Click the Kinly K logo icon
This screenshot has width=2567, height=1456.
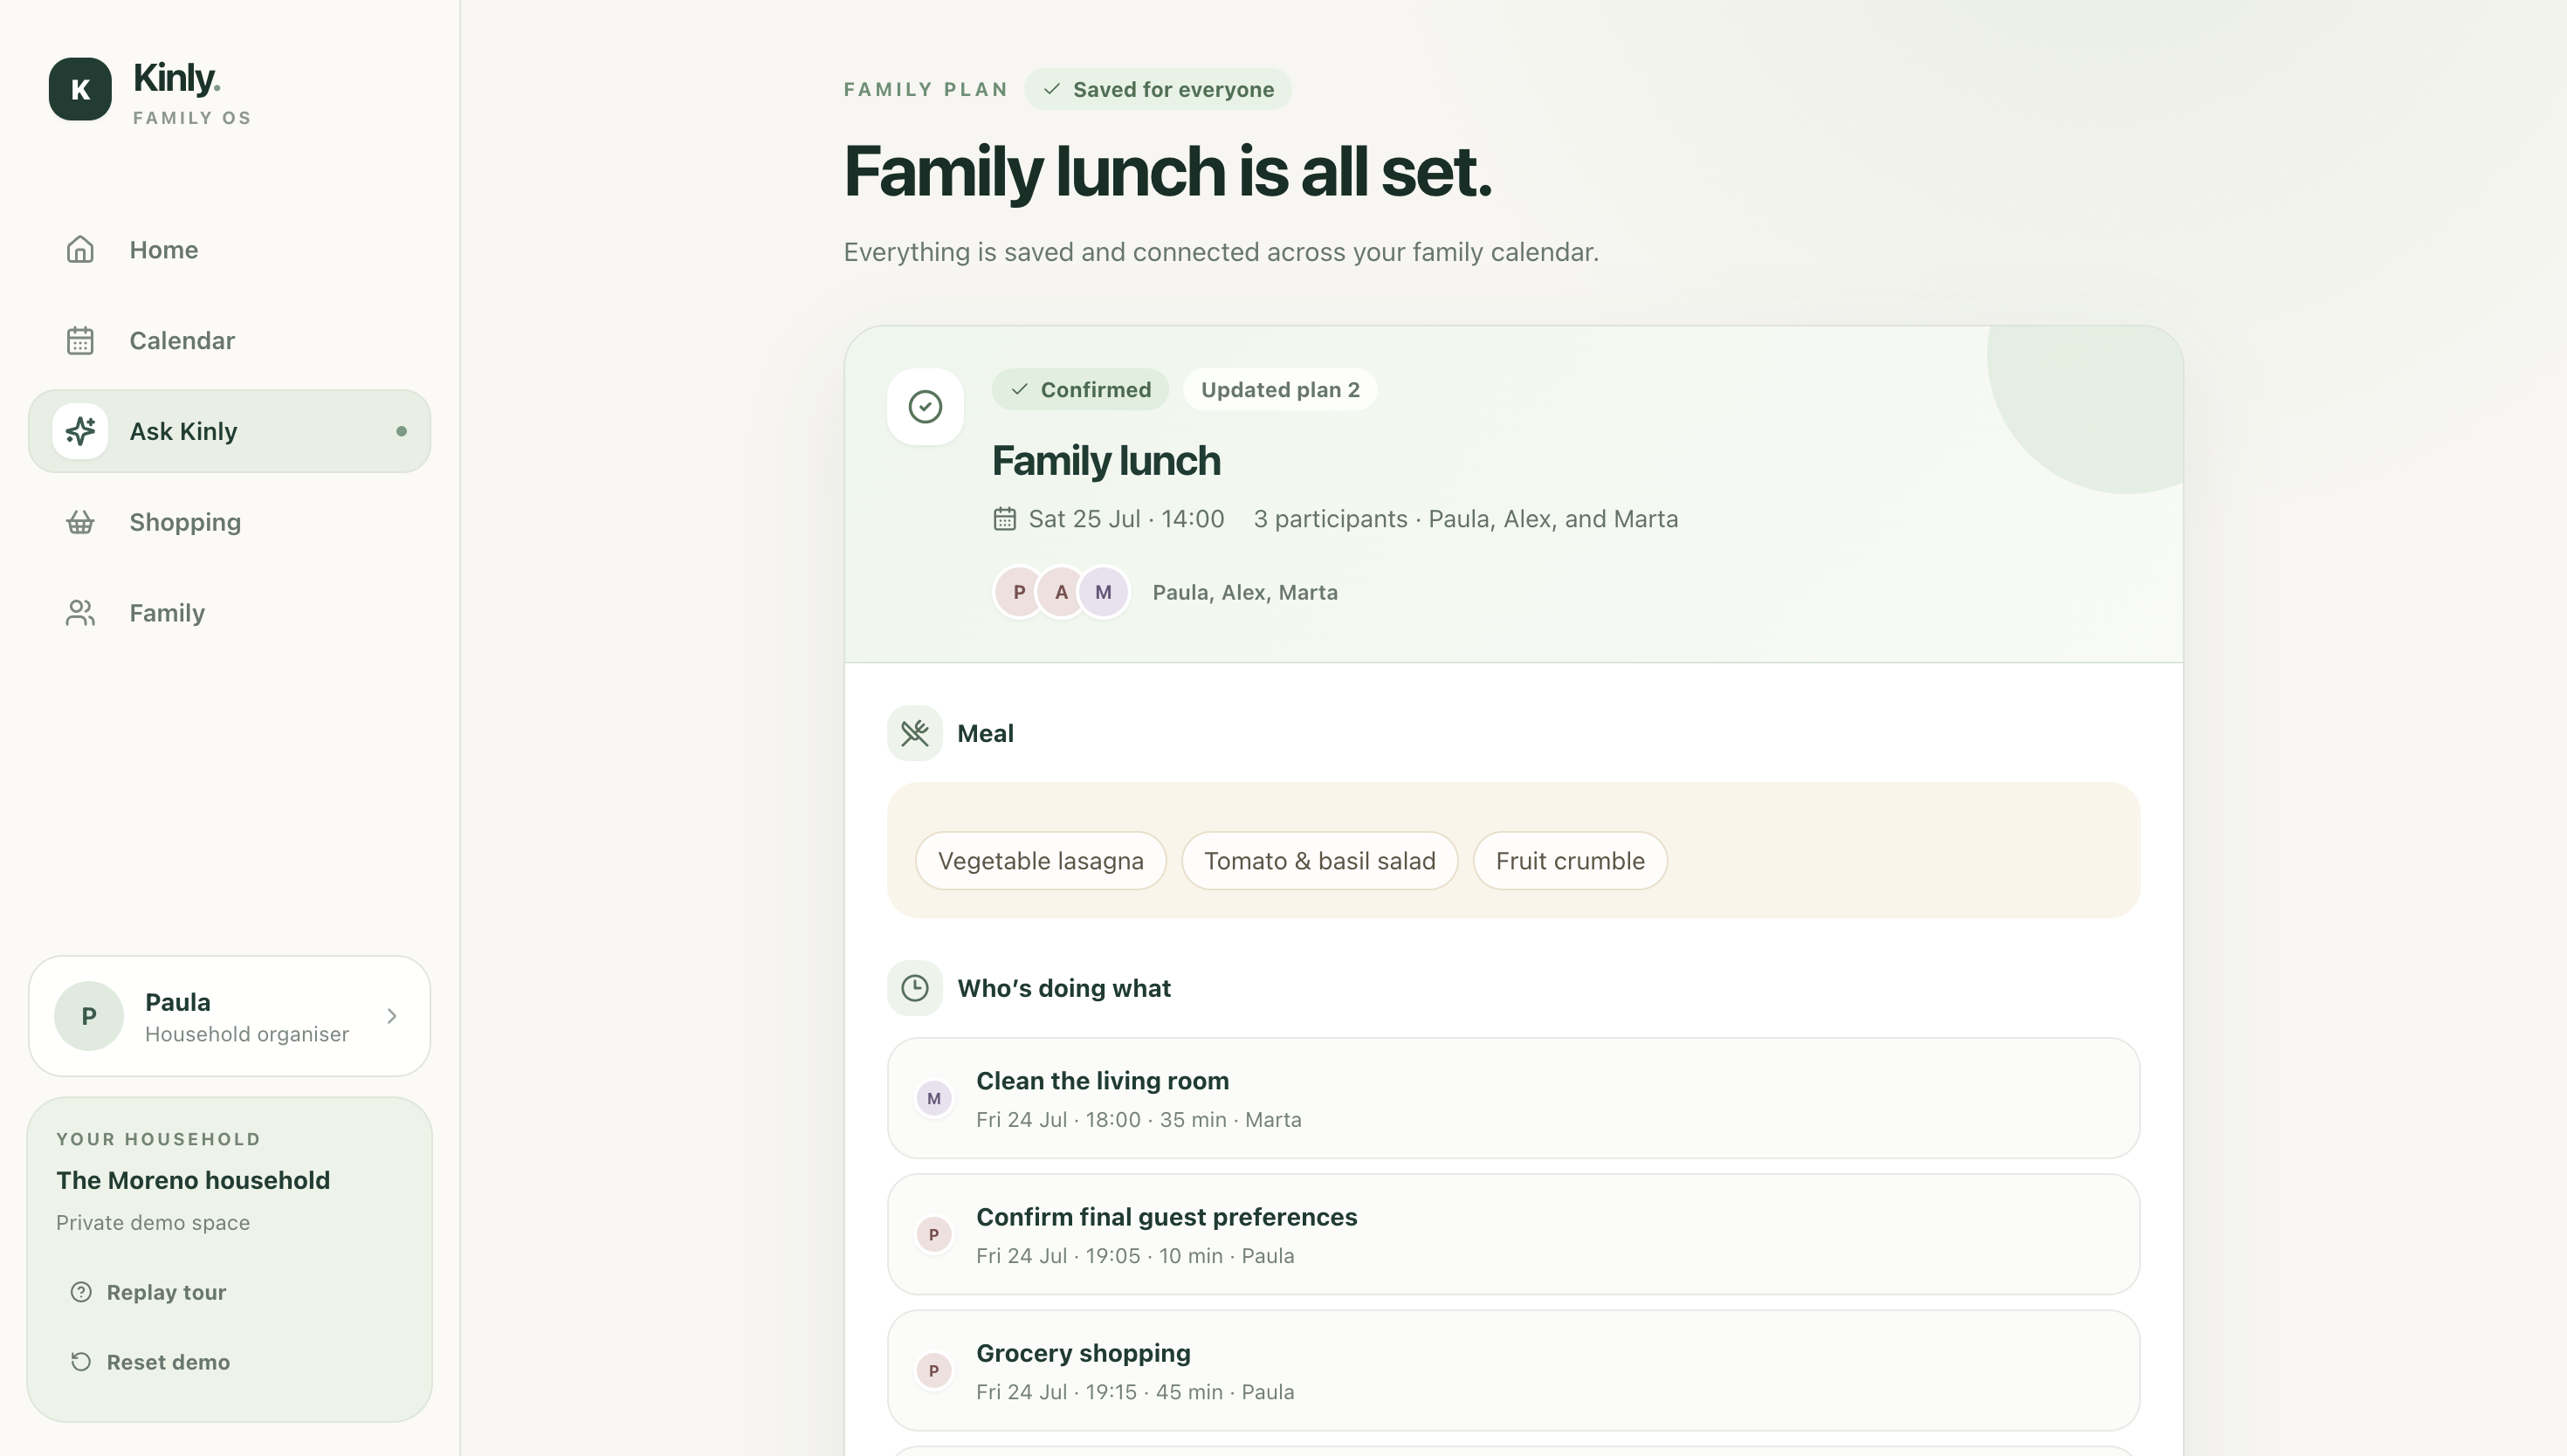coord(80,89)
